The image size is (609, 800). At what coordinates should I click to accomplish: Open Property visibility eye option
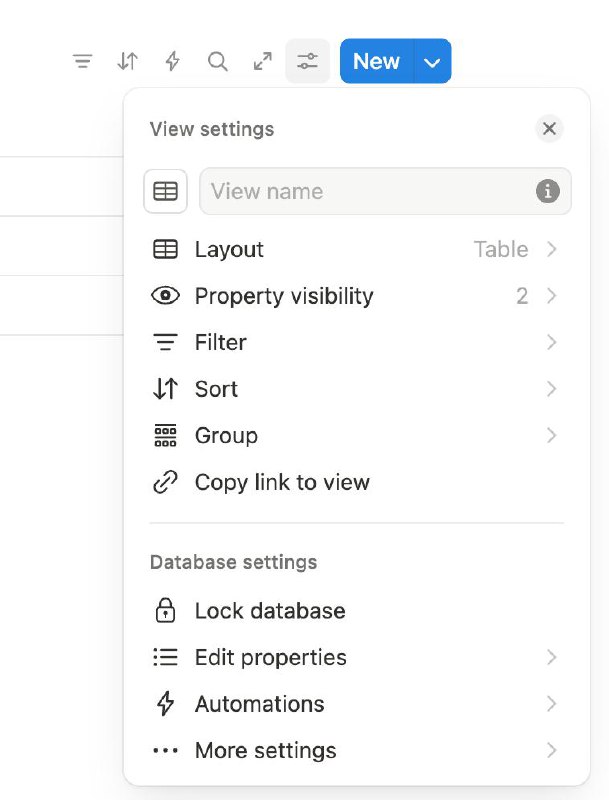coord(356,296)
